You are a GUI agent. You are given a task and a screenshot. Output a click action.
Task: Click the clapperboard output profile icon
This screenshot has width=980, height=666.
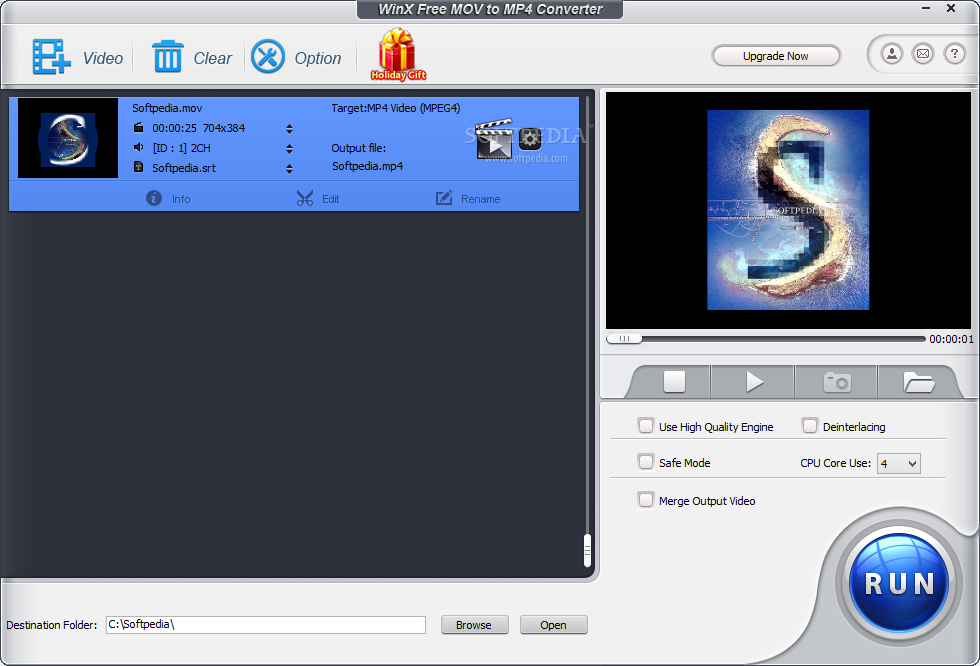494,140
